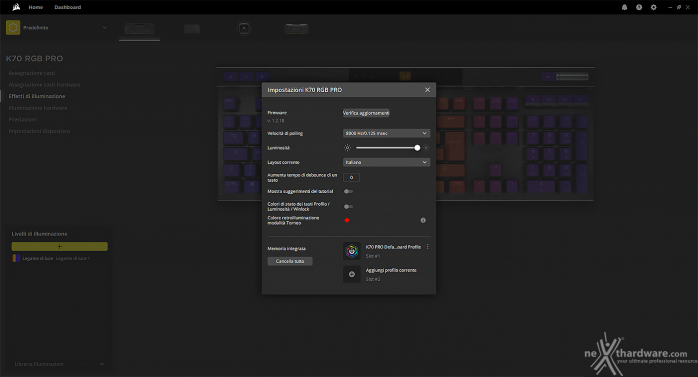Select the second device thumbnail
The width and height of the screenshot is (698, 377).
tap(192, 29)
